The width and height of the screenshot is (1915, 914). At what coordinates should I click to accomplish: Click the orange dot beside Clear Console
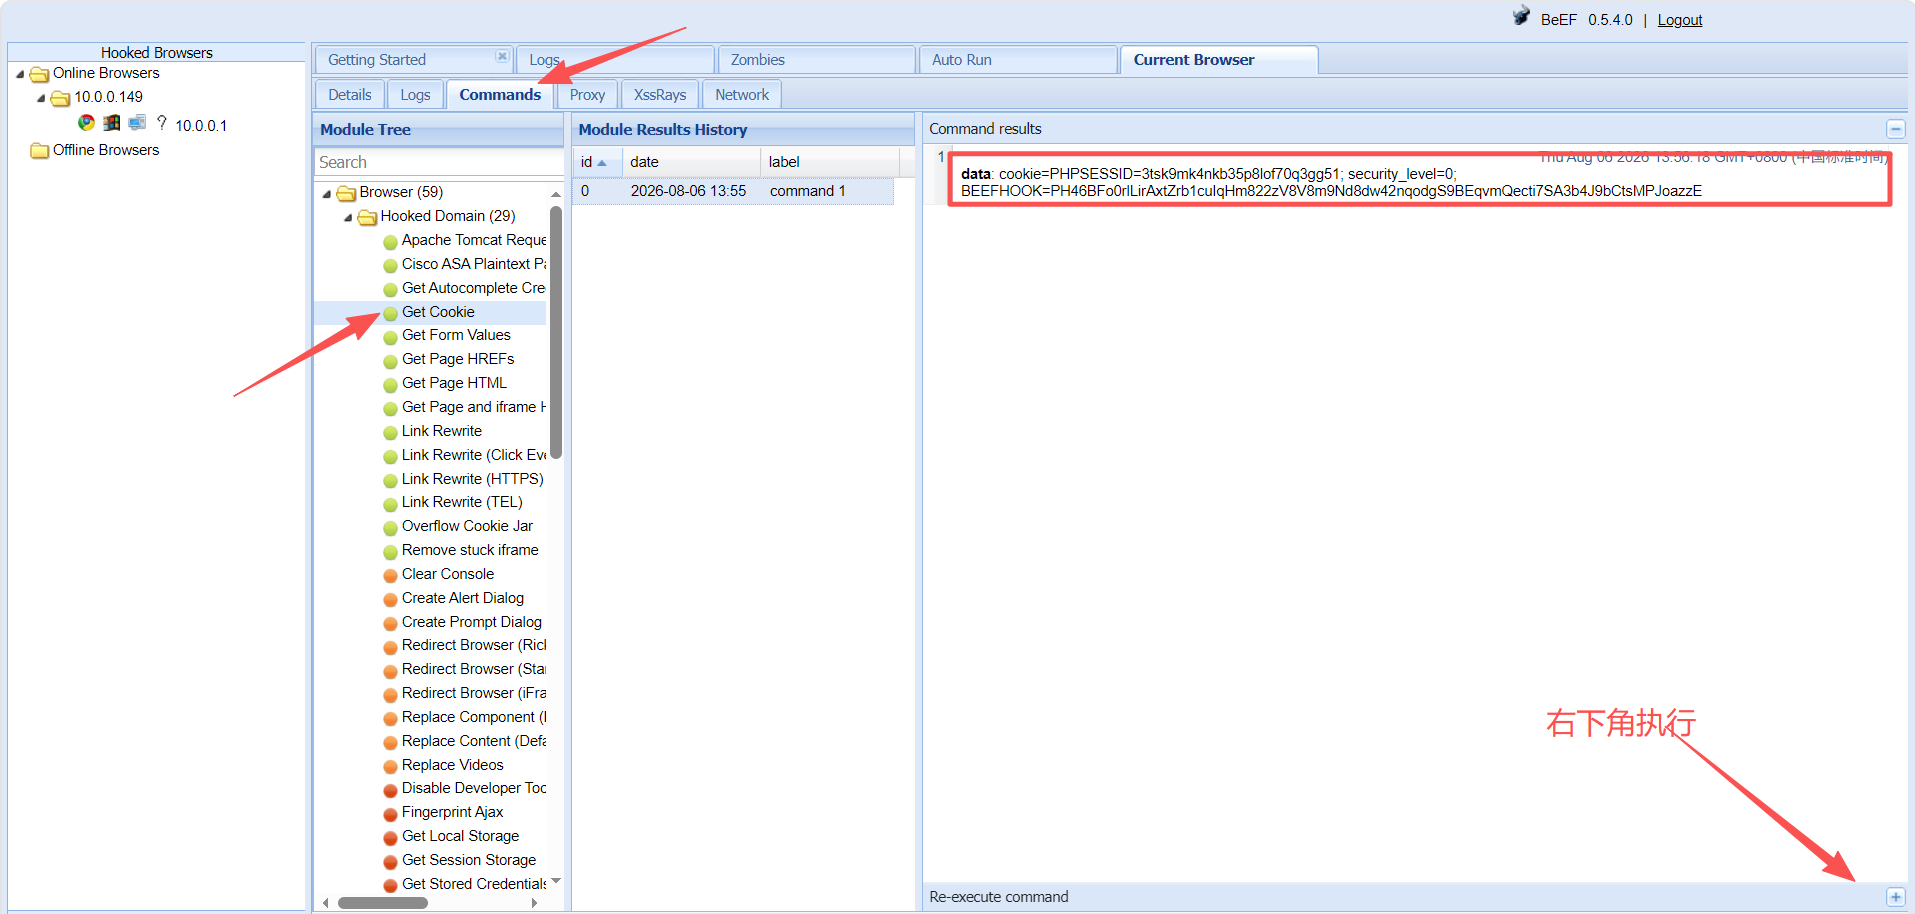point(391,575)
